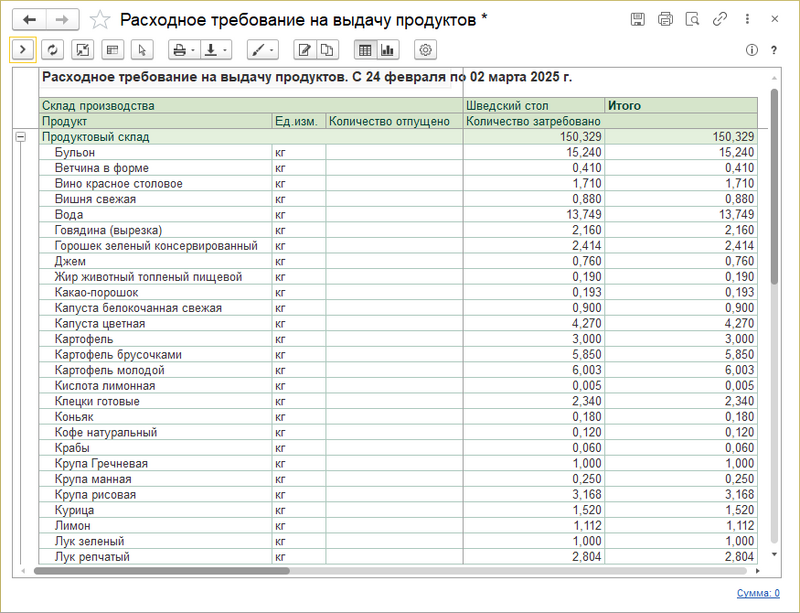Export the report using the save-to-file icon

pyautogui.click(x=211, y=49)
